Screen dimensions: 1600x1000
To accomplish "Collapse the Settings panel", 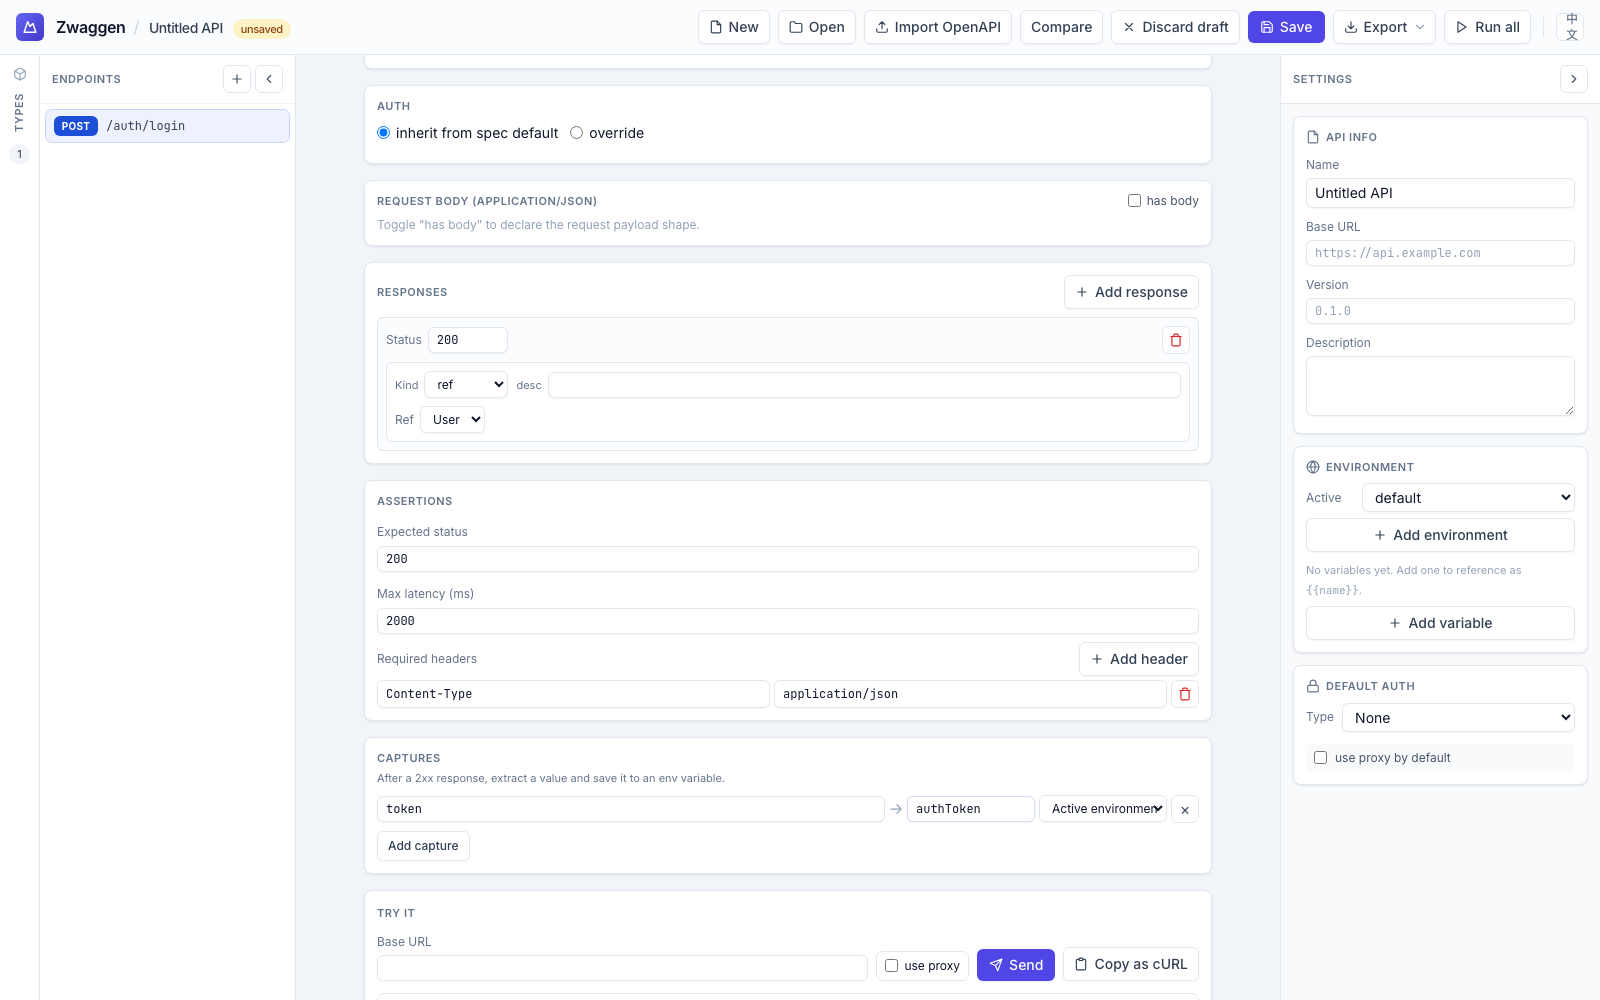I will [x=1573, y=79].
